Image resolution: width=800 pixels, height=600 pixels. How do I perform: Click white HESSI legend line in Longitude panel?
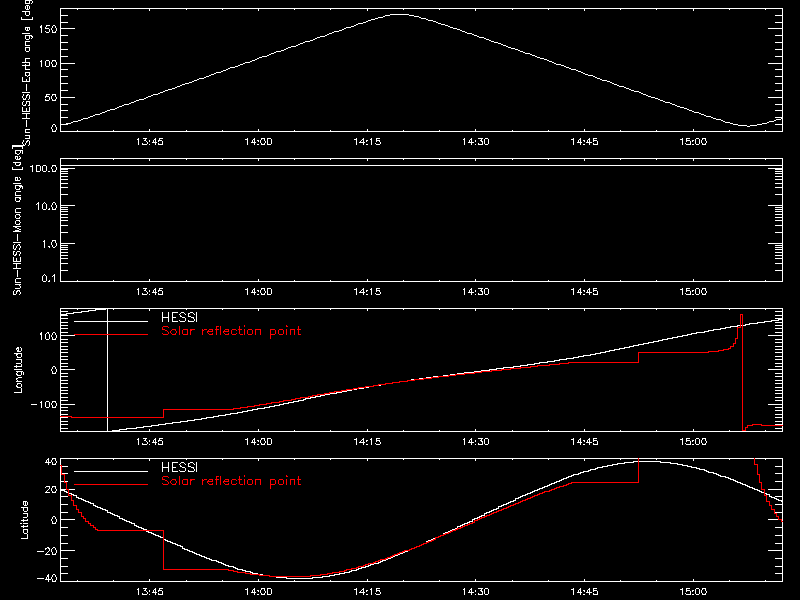click(x=111, y=321)
